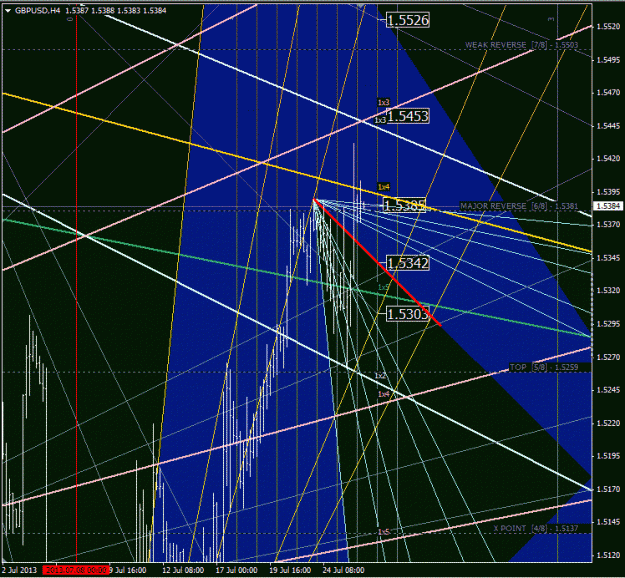Click the 1.5395 price axis tick
The image size is (625, 578).
tap(608, 192)
